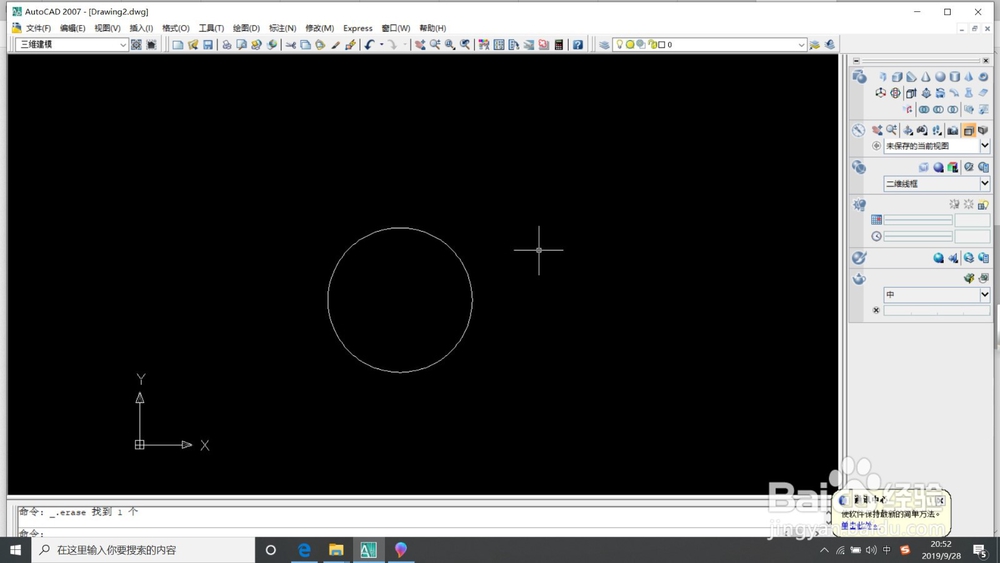1000x563 pixels.
Task: Open the 文件(F) menu
Action: pyautogui.click(x=38, y=28)
